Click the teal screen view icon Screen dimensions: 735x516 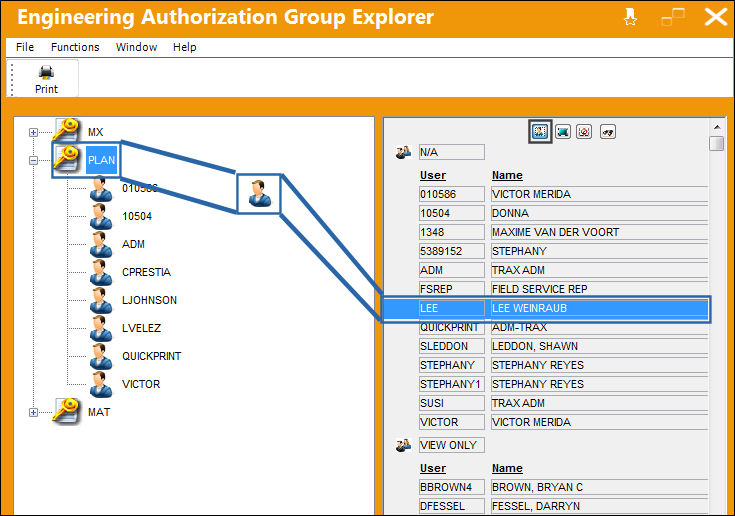[562, 132]
